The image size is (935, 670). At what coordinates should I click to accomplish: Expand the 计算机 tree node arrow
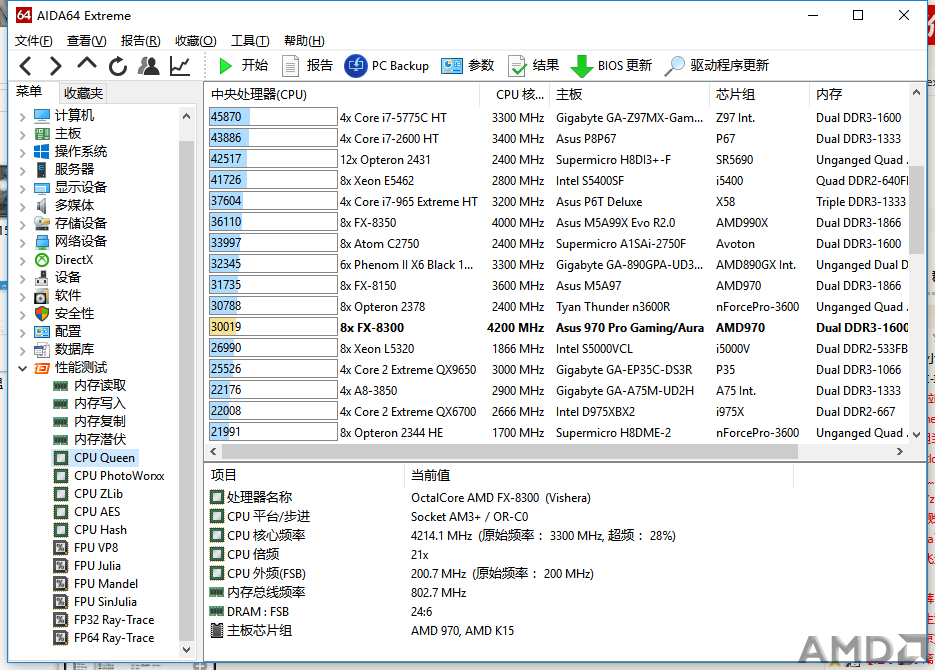[x=22, y=116]
